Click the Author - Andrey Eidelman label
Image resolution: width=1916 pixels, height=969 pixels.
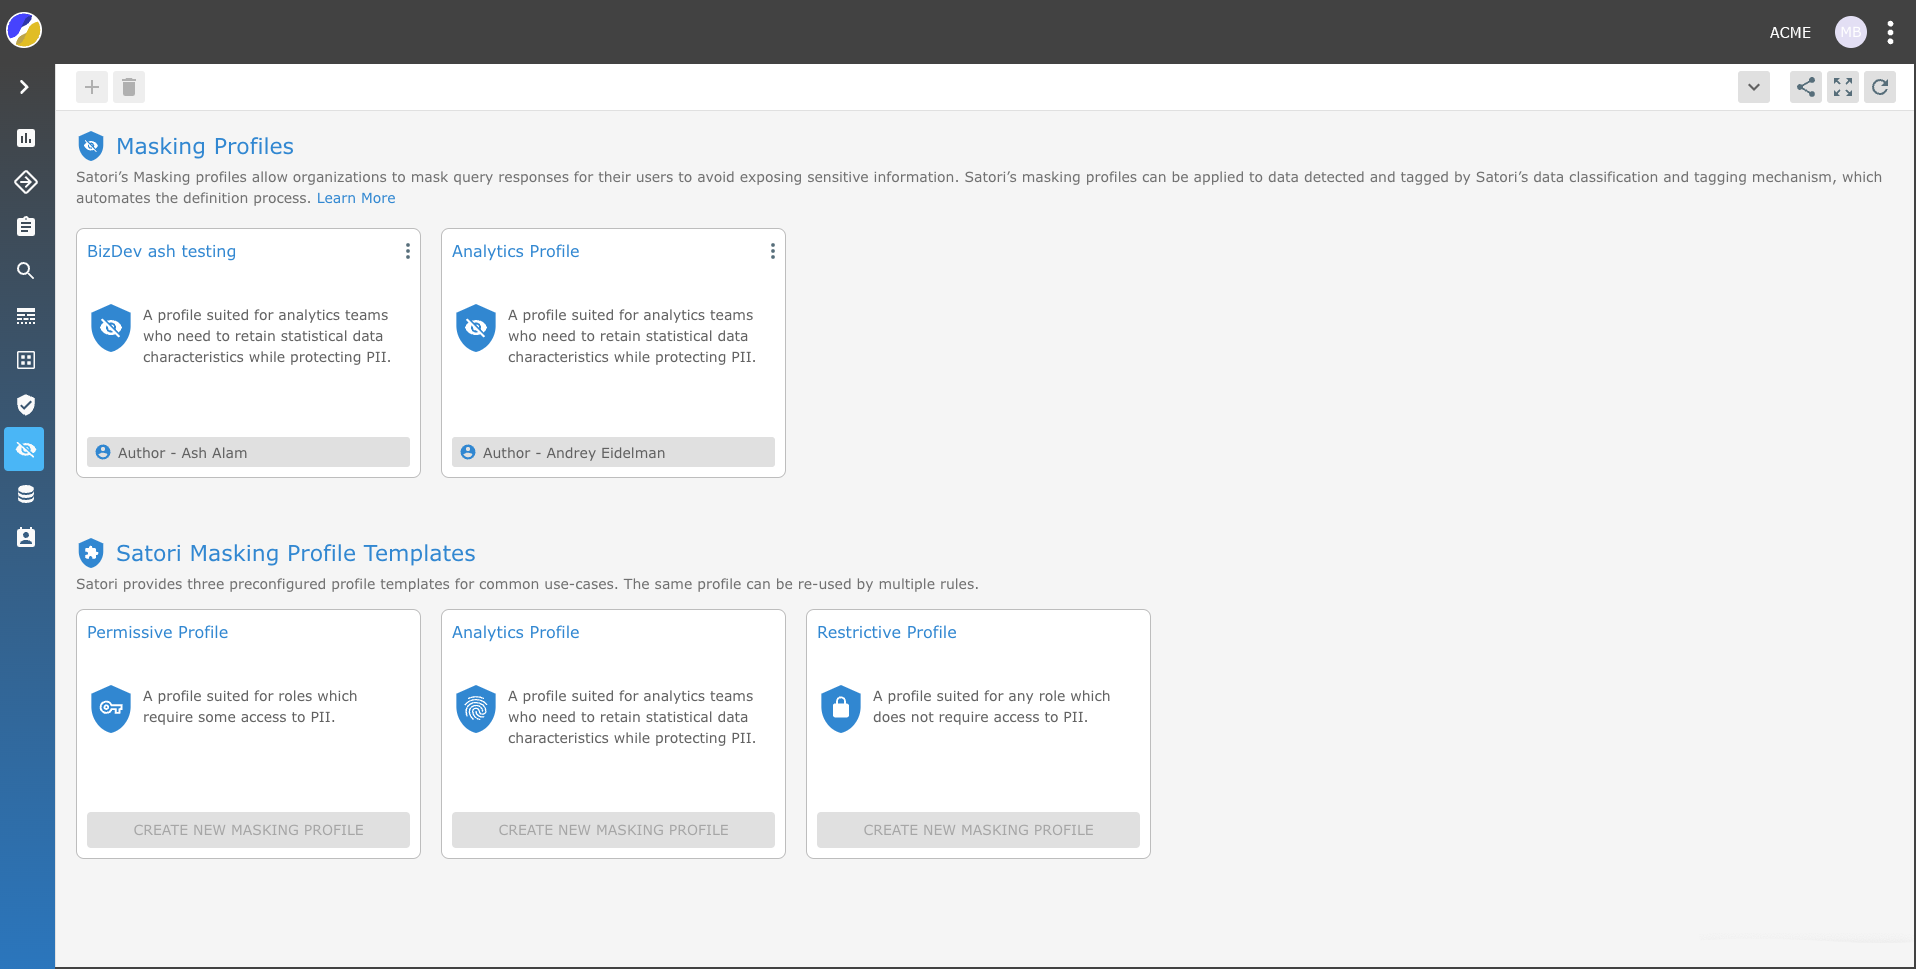(613, 452)
